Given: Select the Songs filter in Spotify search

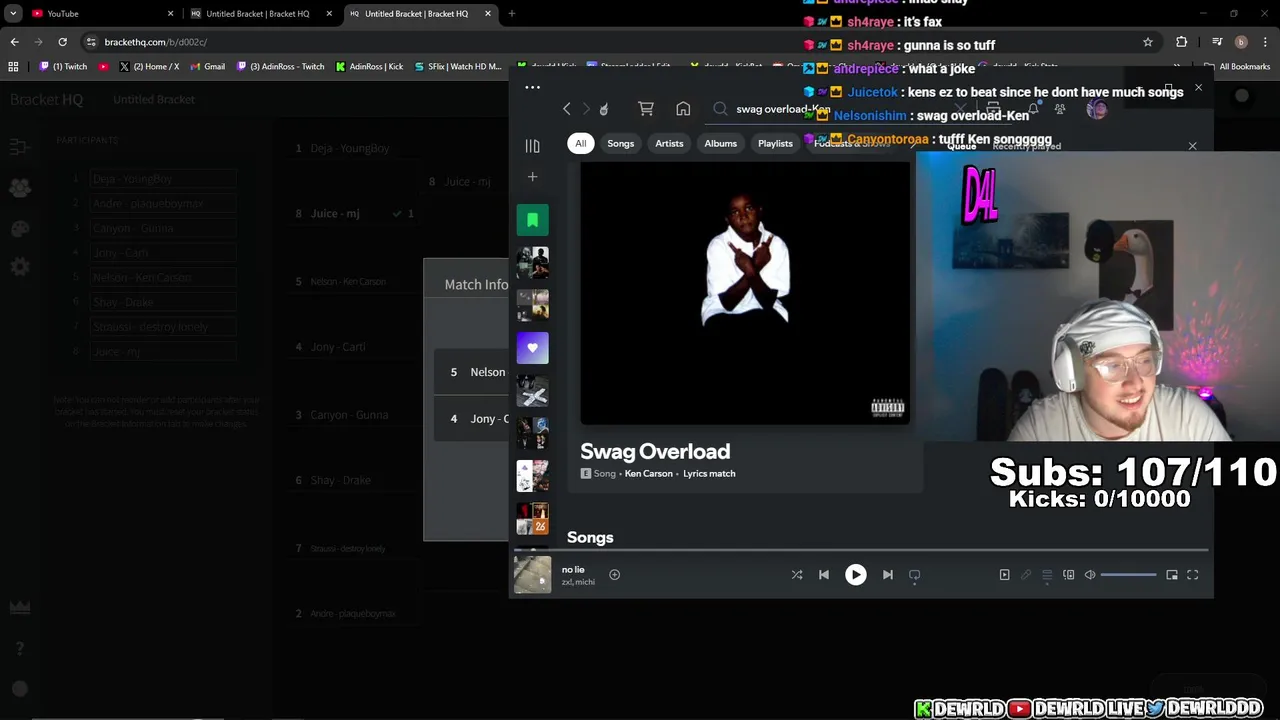Looking at the screenshot, I should click(620, 143).
